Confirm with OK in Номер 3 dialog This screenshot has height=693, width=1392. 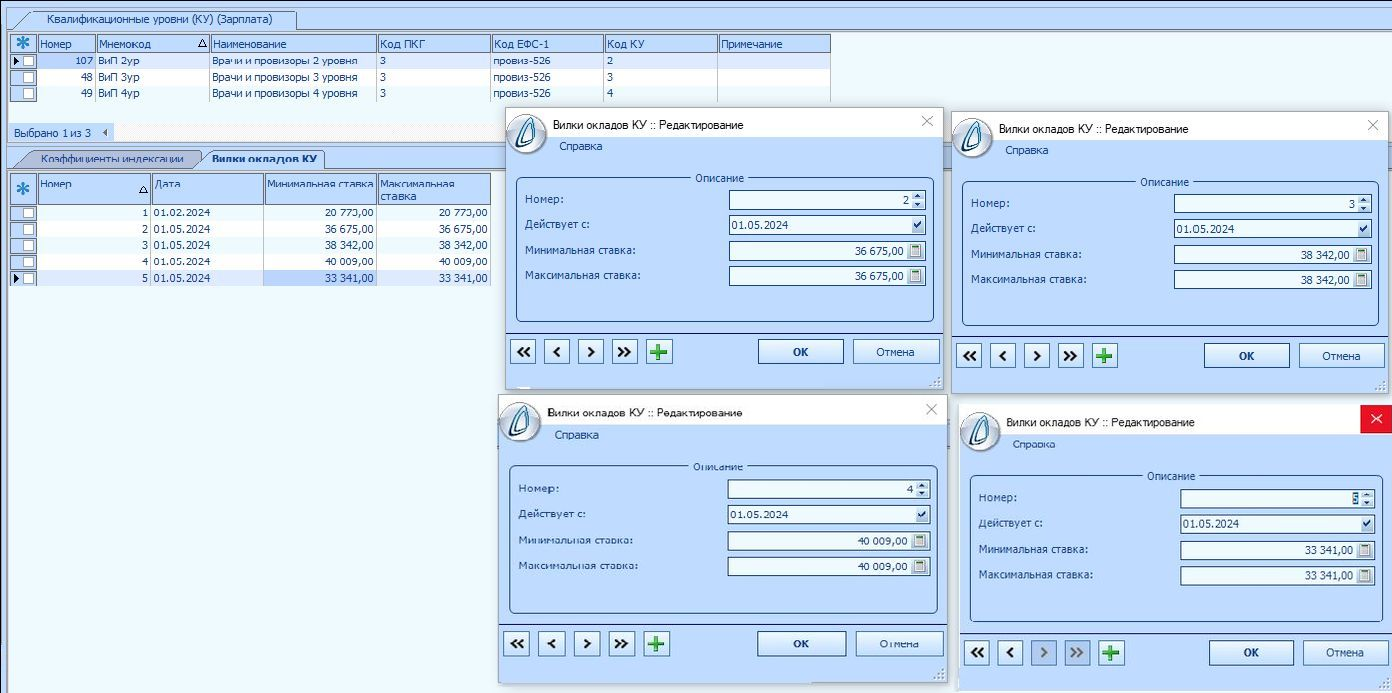click(x=1246, y=356)
